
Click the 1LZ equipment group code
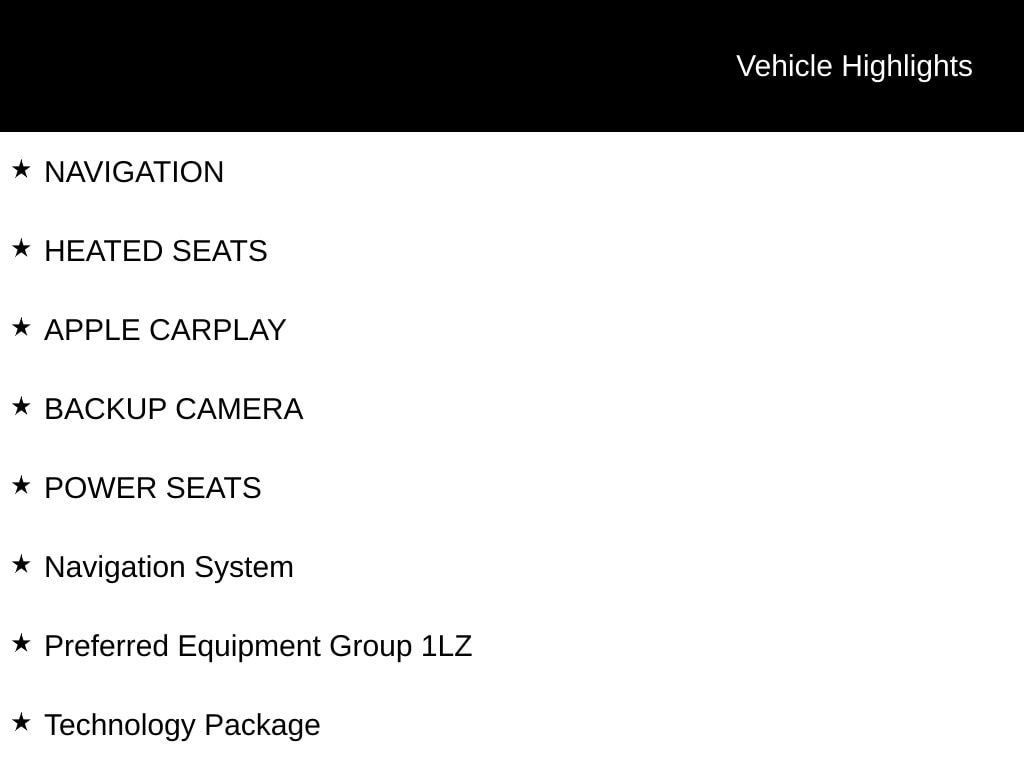447,646
